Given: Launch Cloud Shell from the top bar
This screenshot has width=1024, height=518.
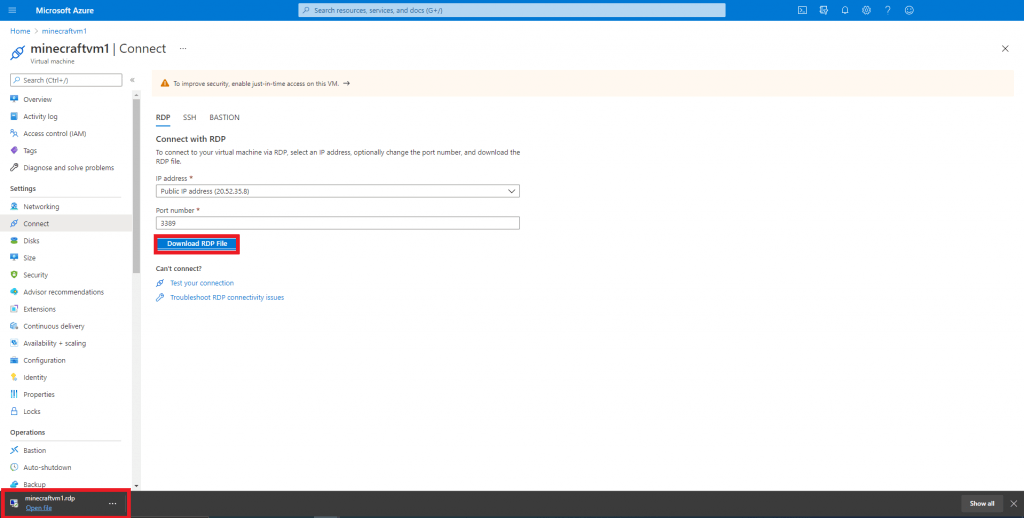Looking at the screenshot, I should pos(802,10).
